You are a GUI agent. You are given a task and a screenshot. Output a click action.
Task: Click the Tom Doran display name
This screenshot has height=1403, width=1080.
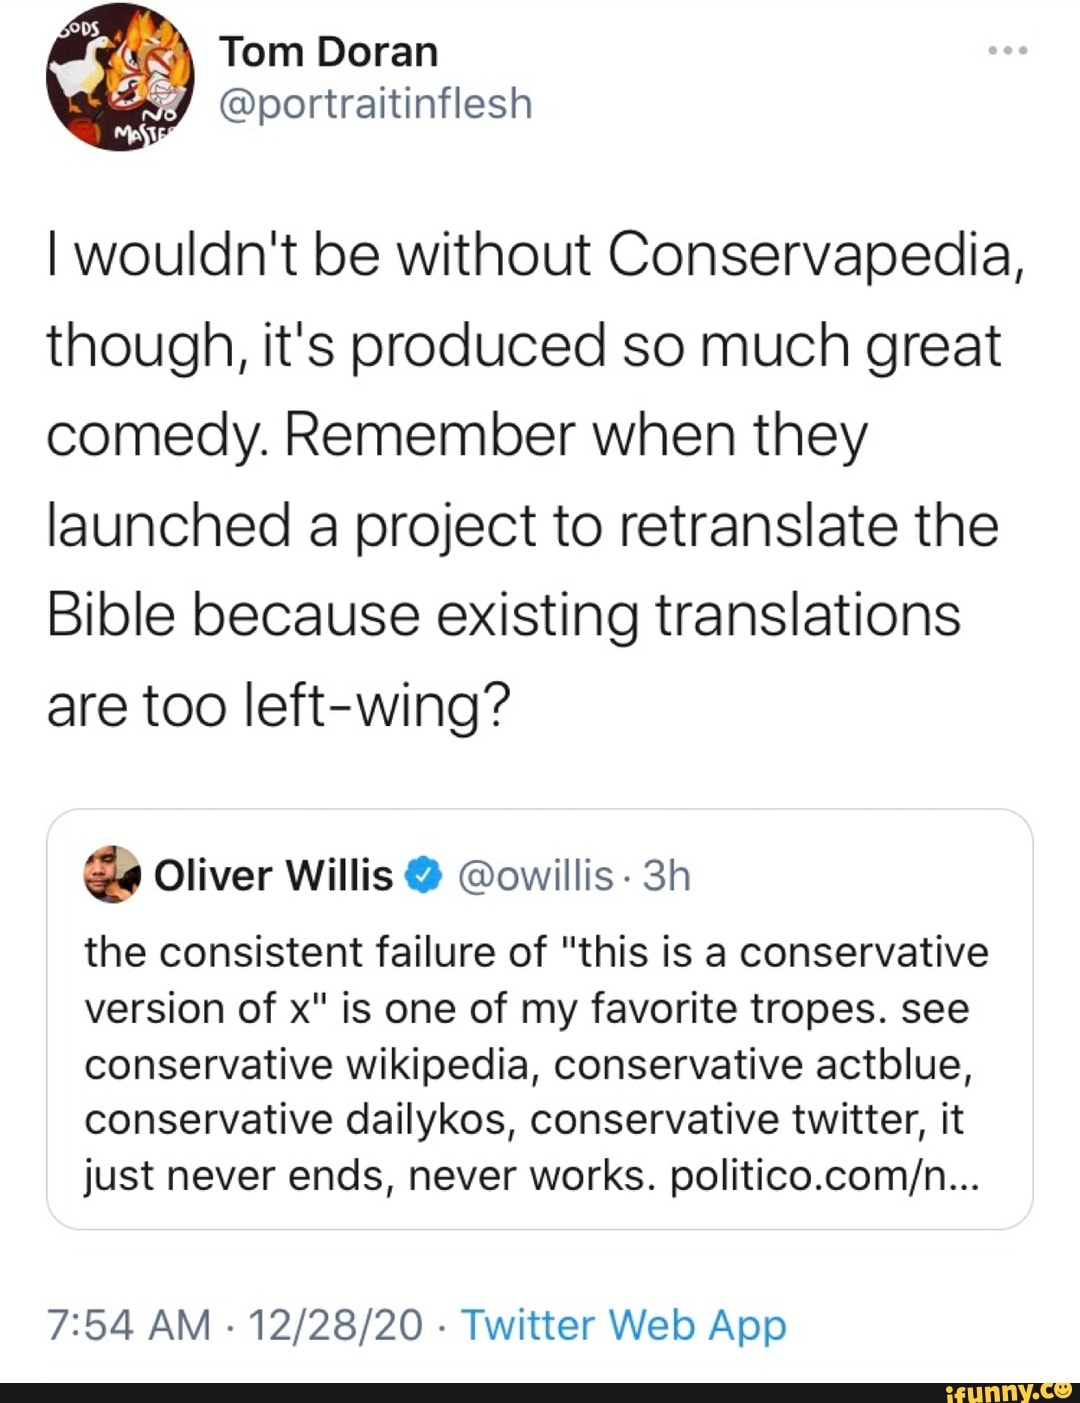pos(328,52)
